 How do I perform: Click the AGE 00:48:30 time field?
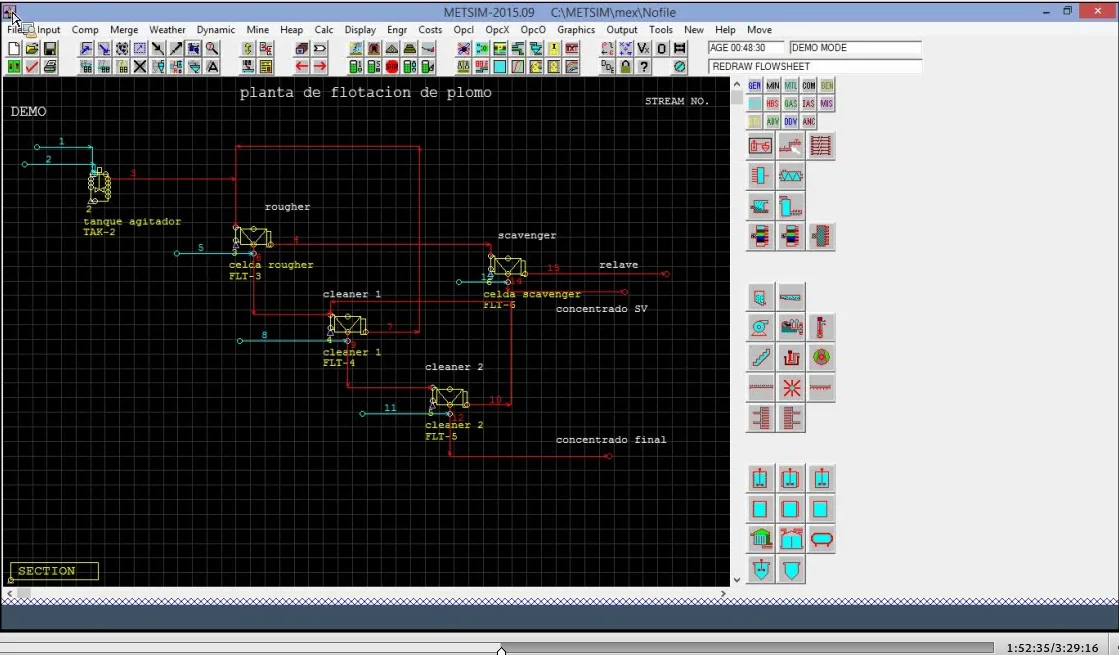(x=745, y=47)
